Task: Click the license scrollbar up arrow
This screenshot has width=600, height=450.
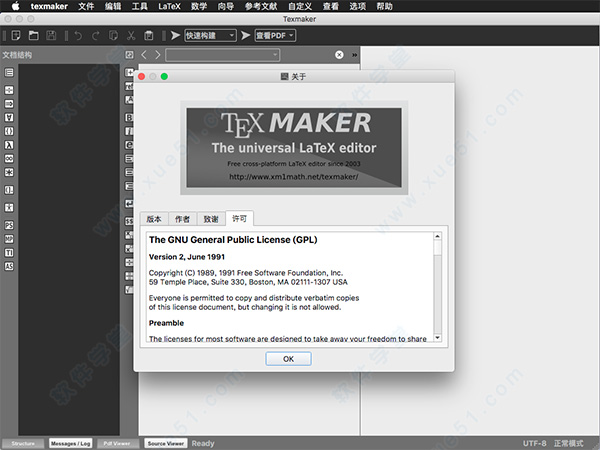Action: pyautogui.click(x=437, y=236)
